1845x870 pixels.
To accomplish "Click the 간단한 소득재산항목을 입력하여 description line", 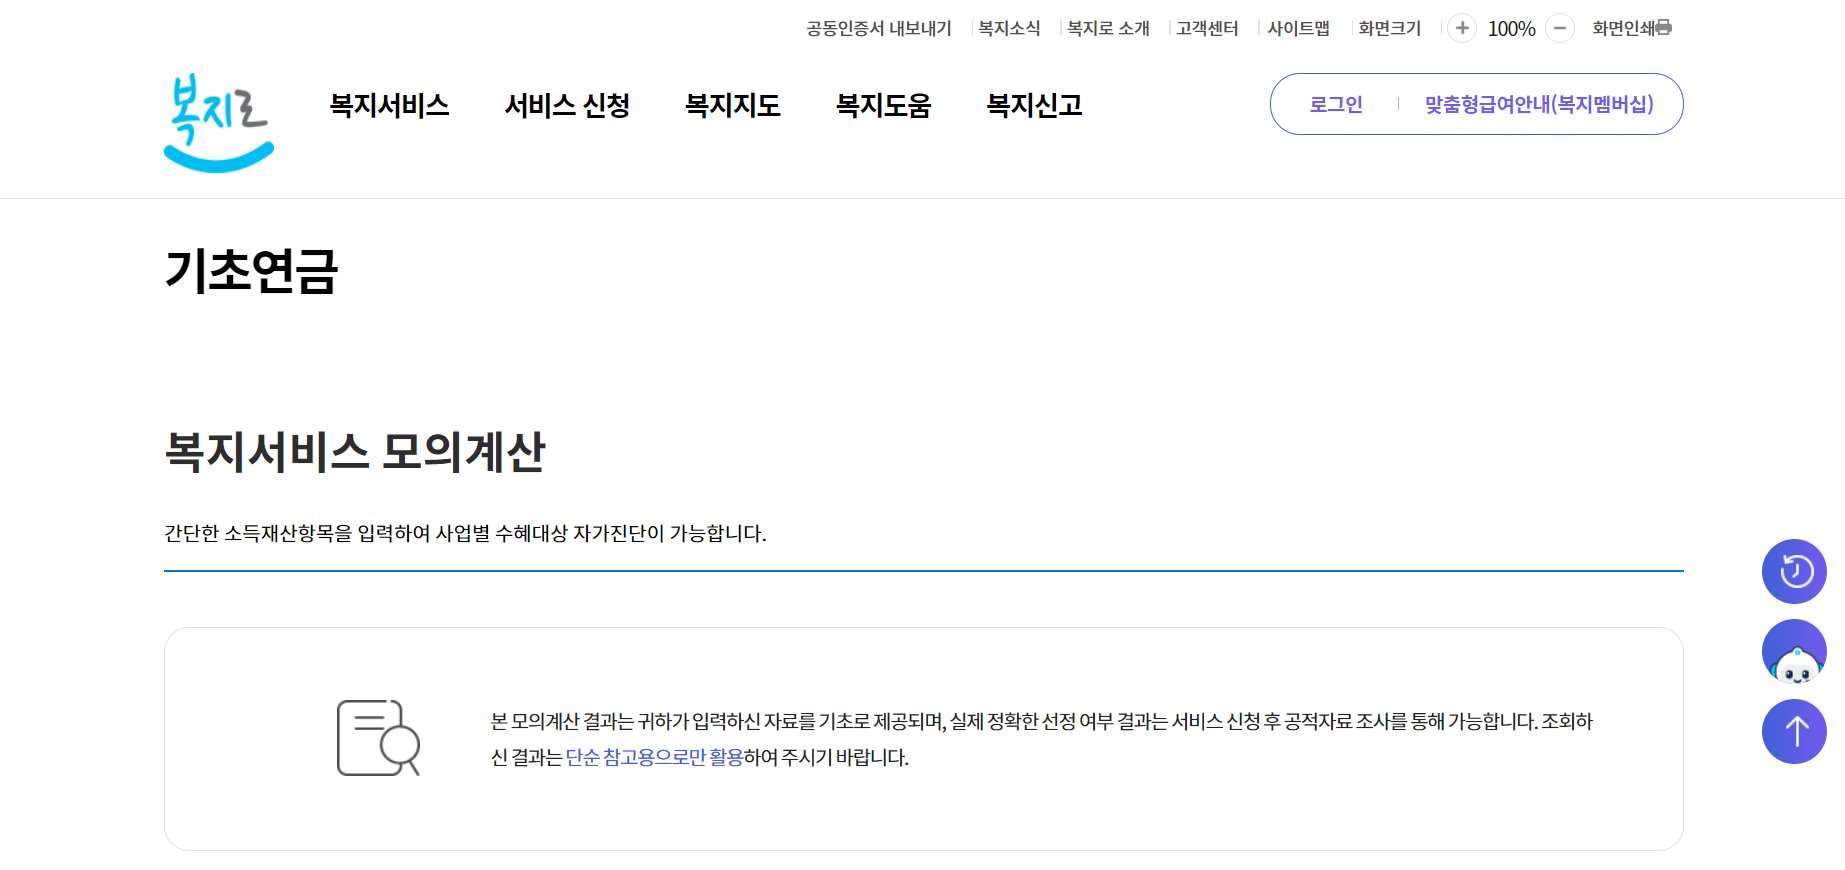I will click(465, 533).
